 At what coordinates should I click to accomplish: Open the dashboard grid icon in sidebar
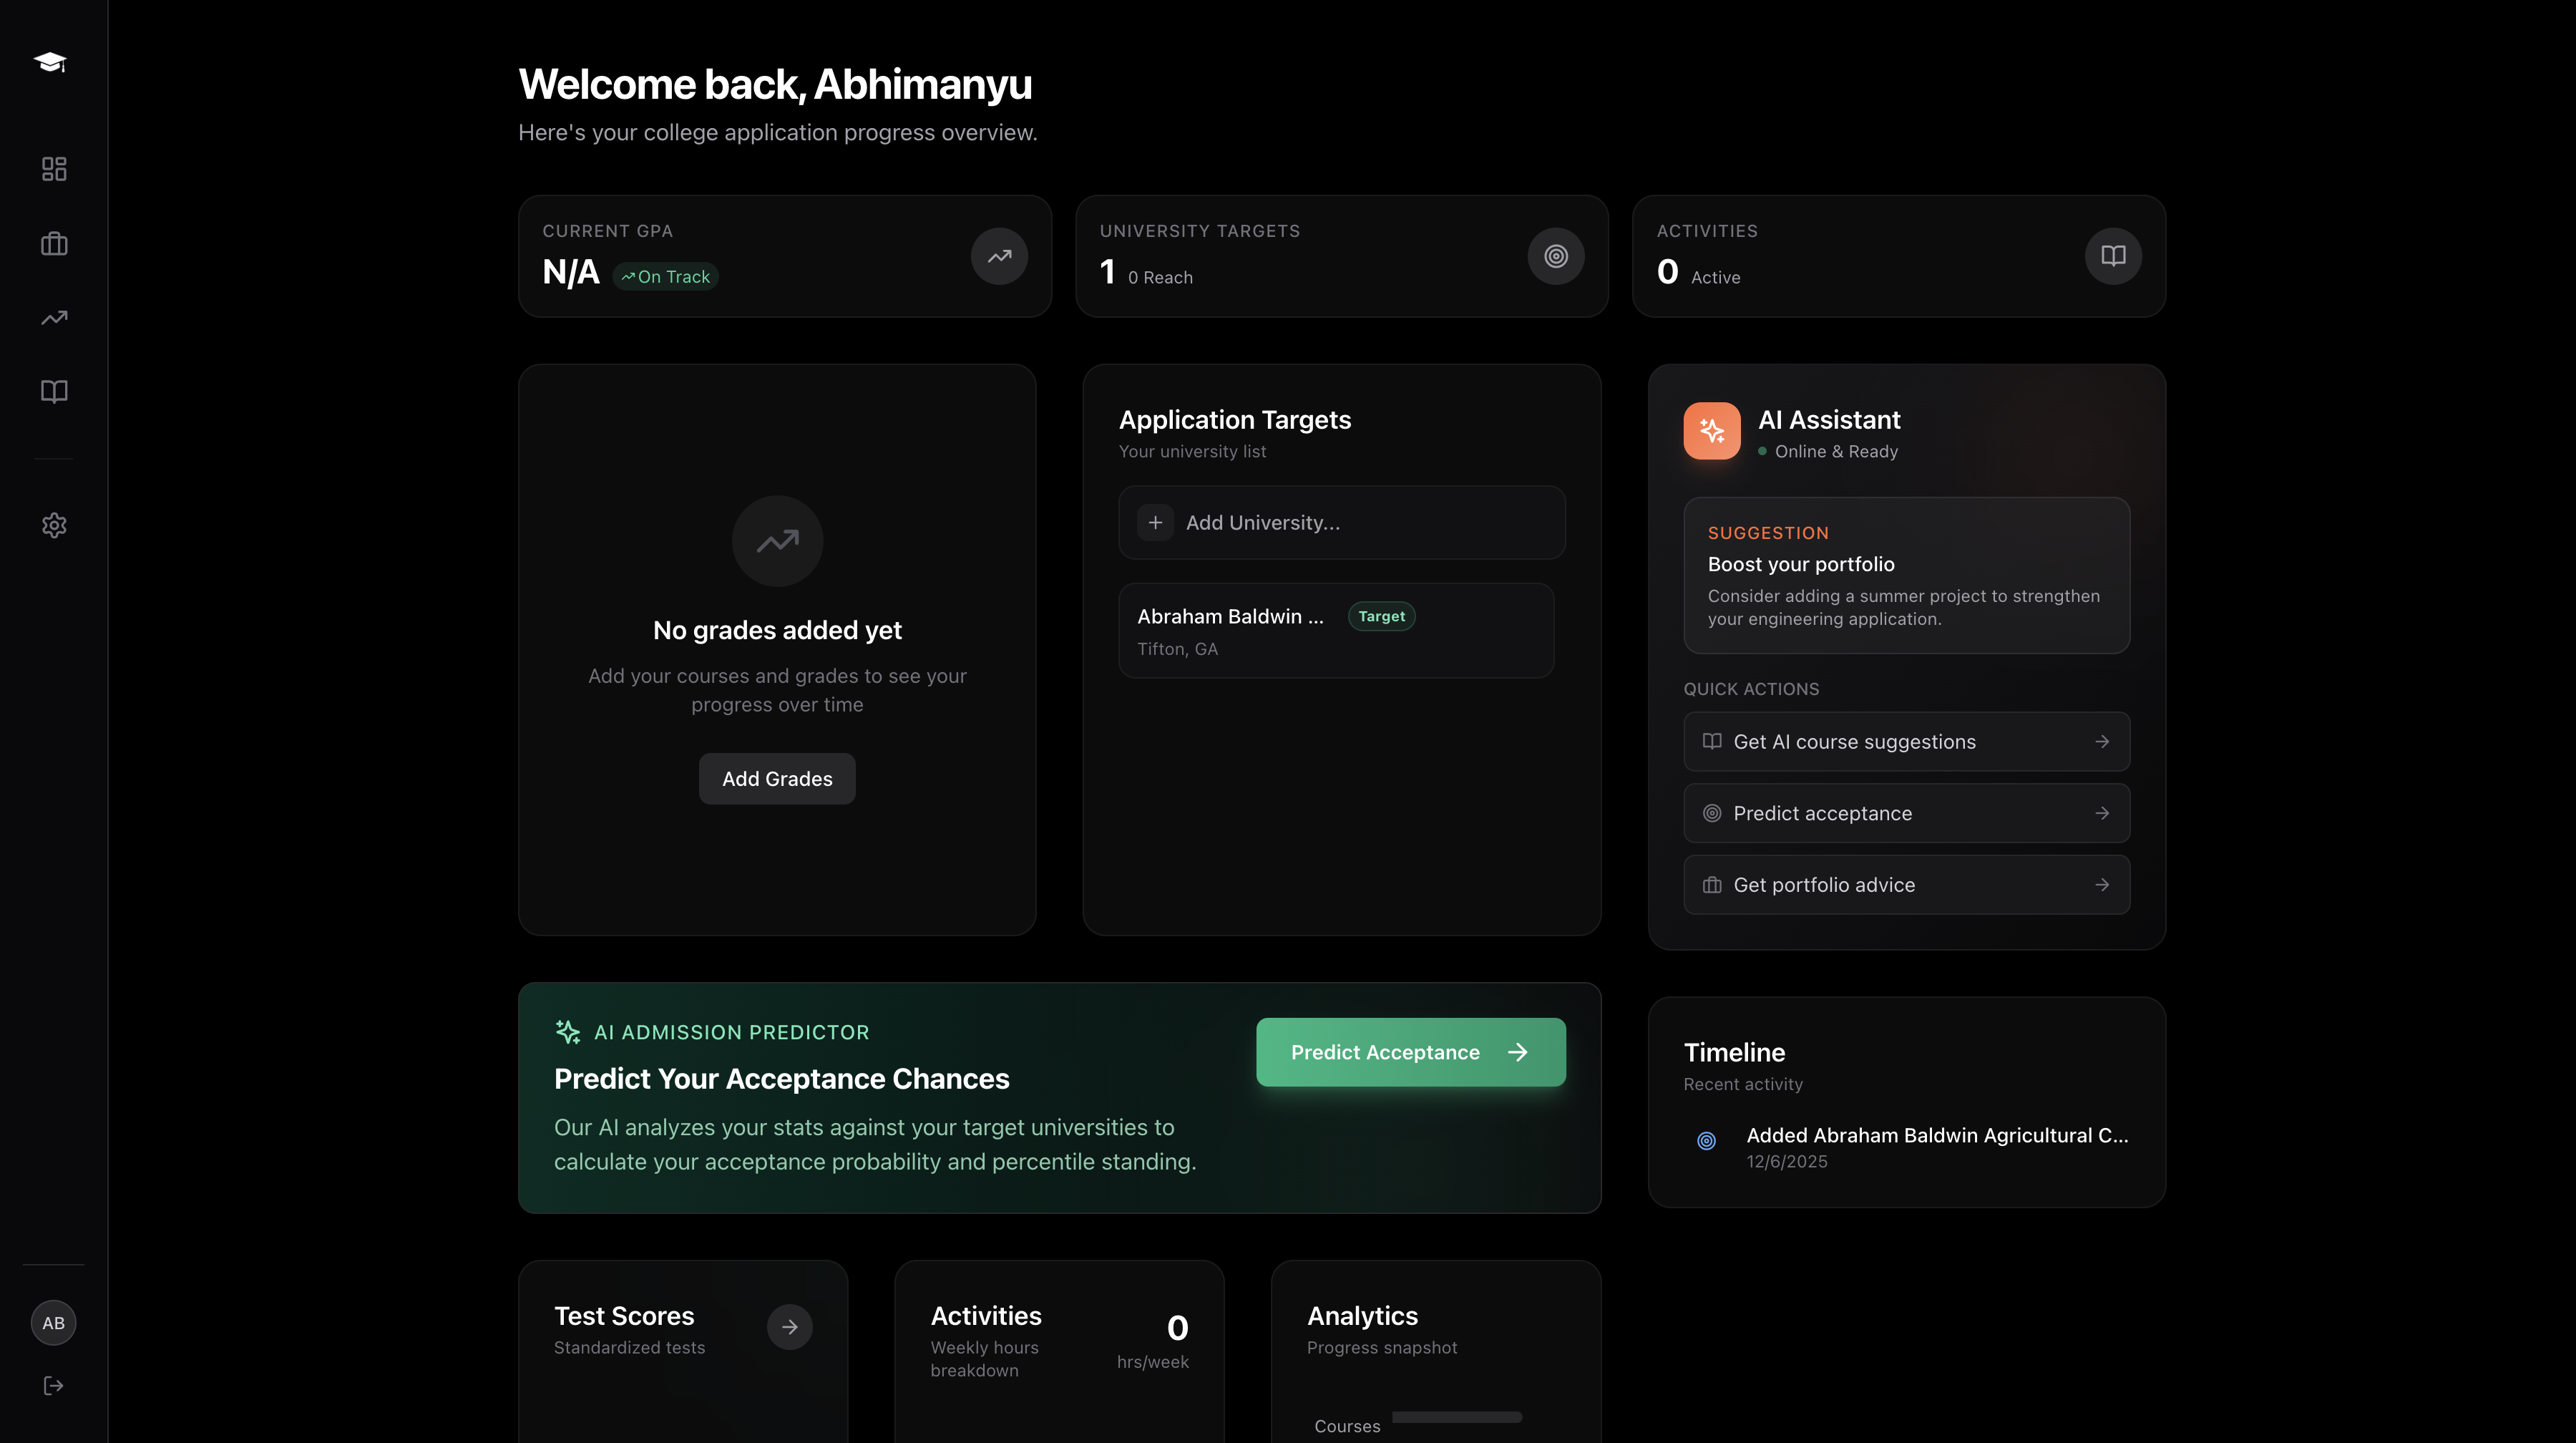[54, 169]
